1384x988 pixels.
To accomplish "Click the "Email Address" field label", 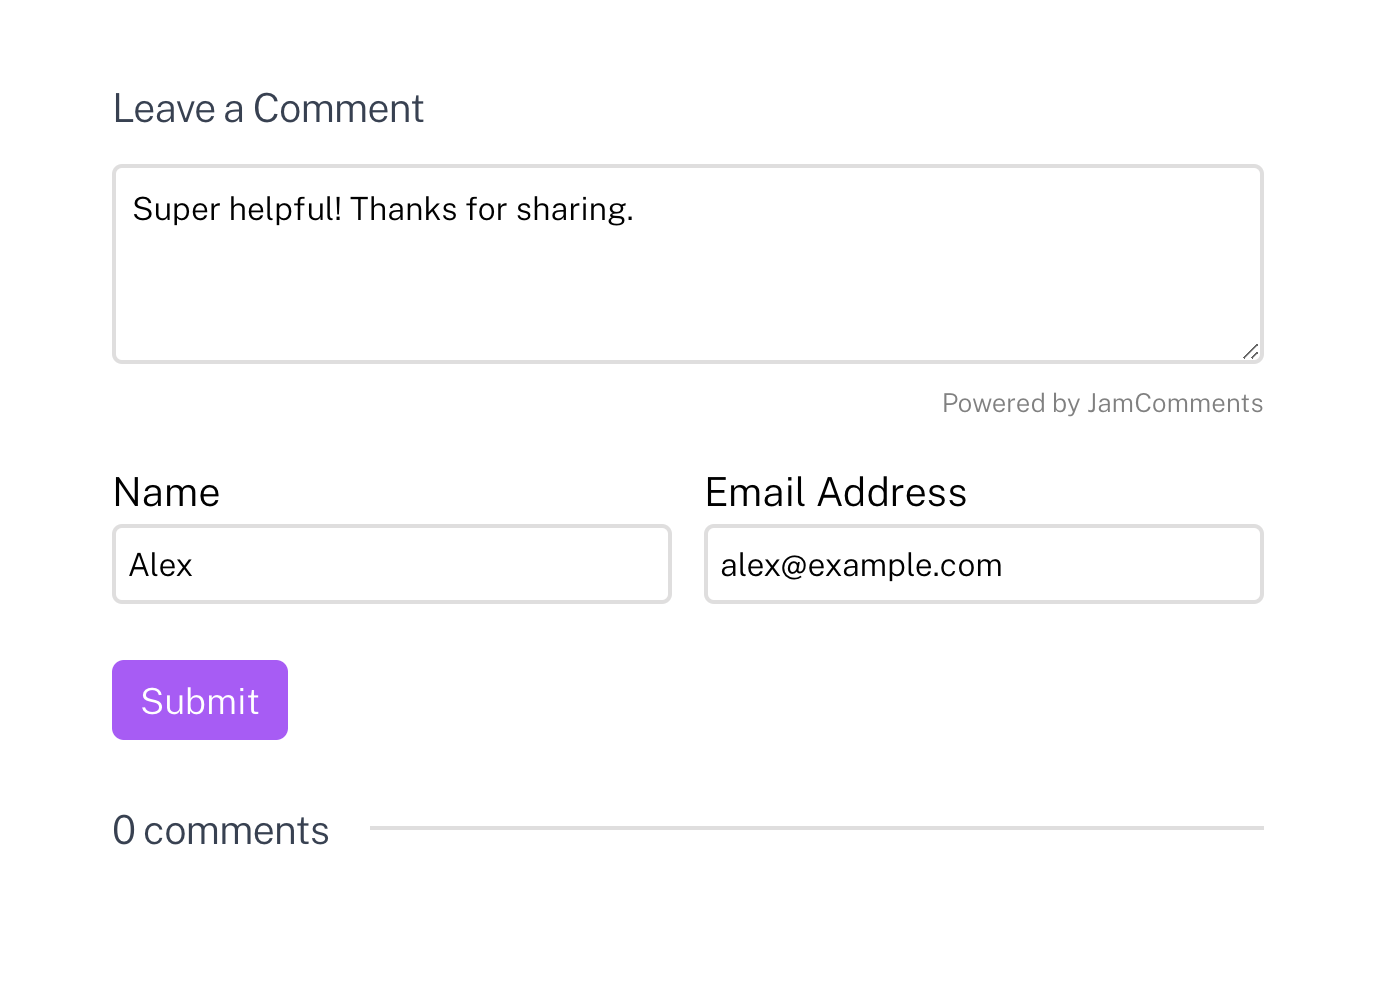I will point(836,492).
